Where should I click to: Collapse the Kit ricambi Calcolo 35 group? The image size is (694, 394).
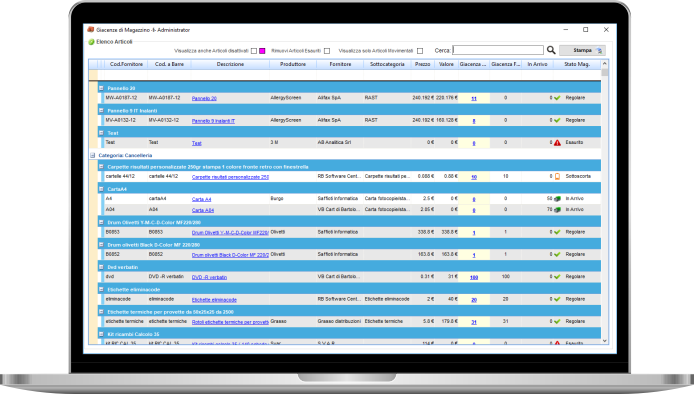click(x=101, y=334)
